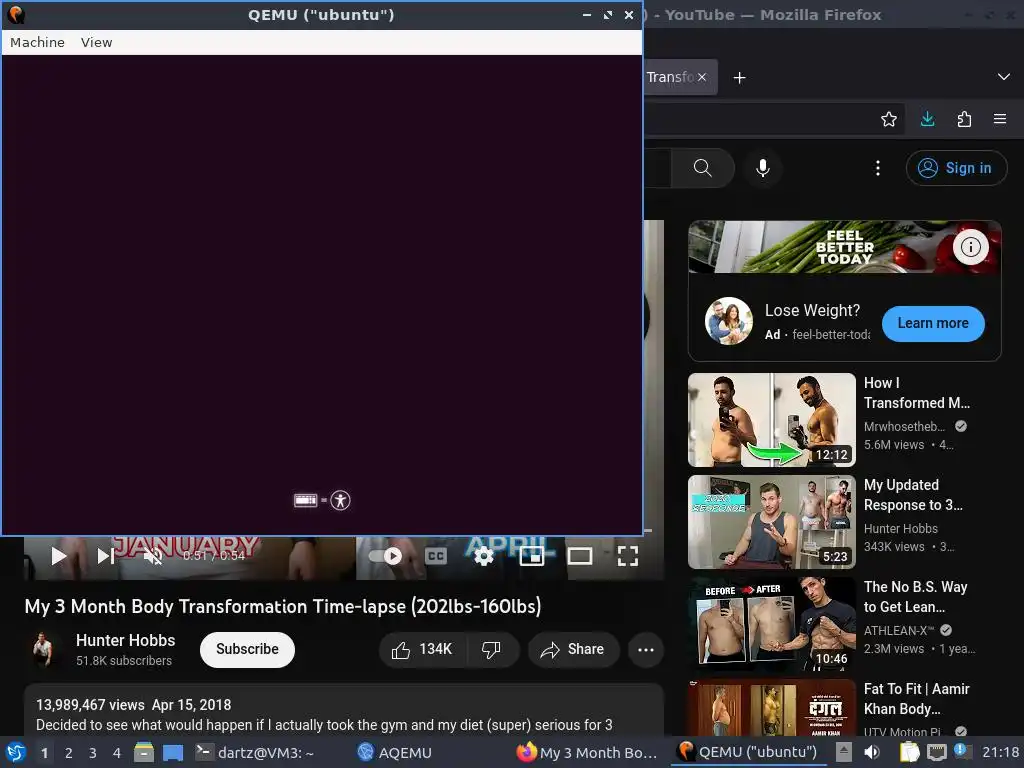Open Mrwhosetheb... channel name

pos(904,426)
